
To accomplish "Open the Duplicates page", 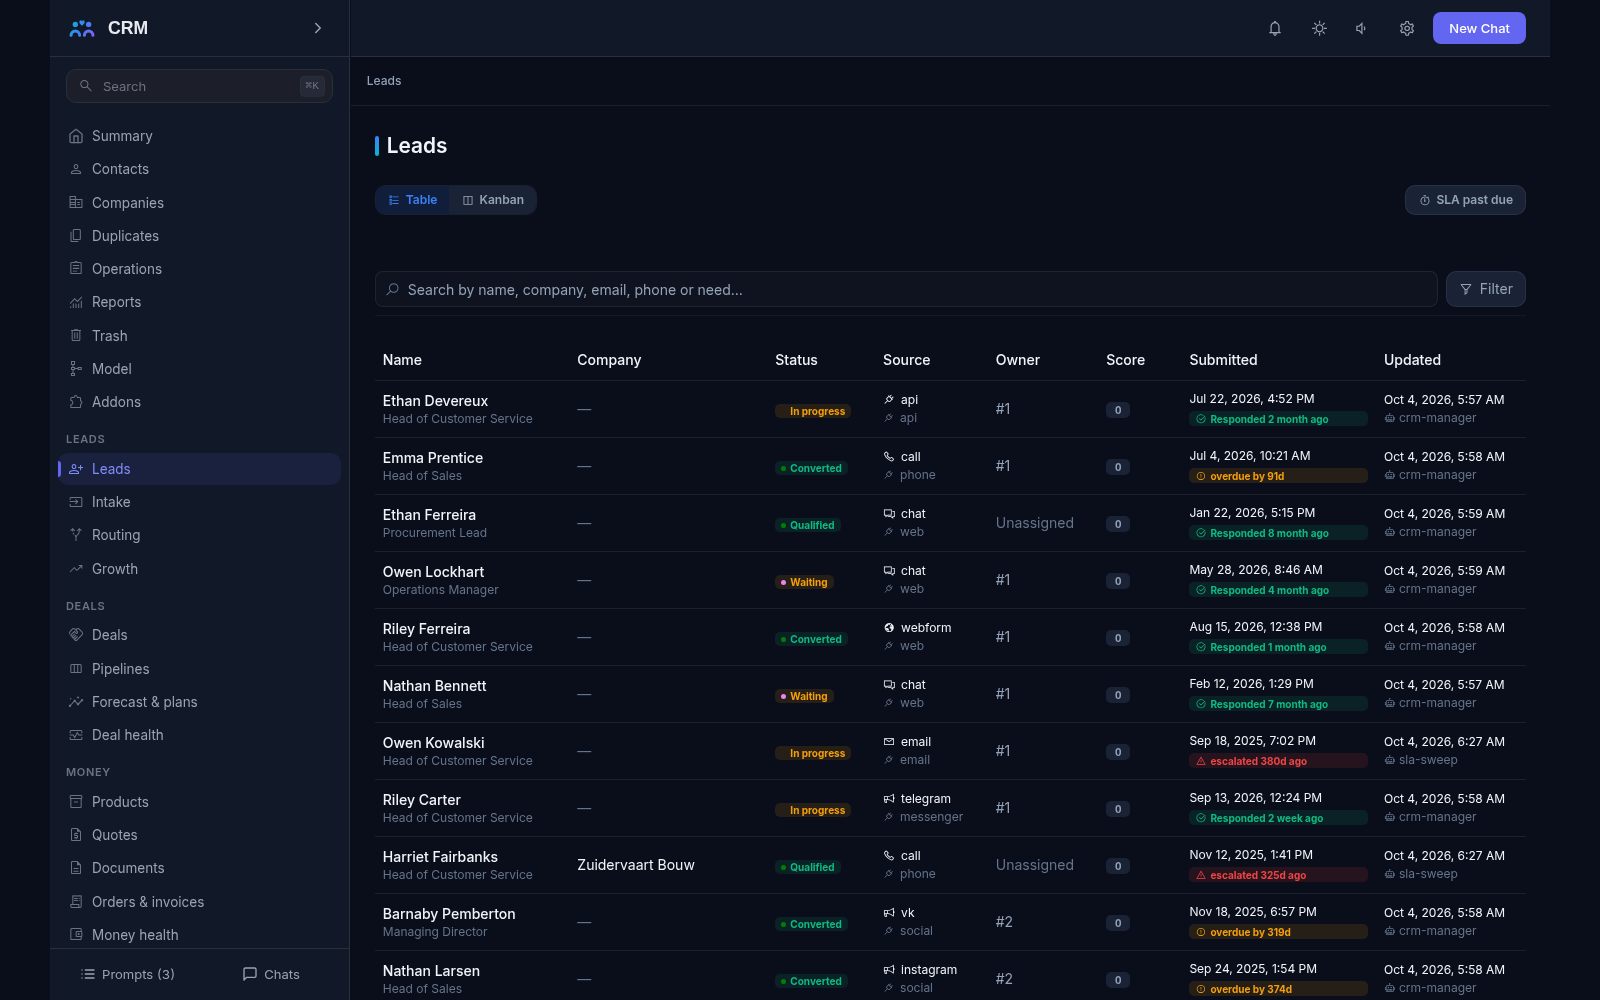I will coord(199,236).
